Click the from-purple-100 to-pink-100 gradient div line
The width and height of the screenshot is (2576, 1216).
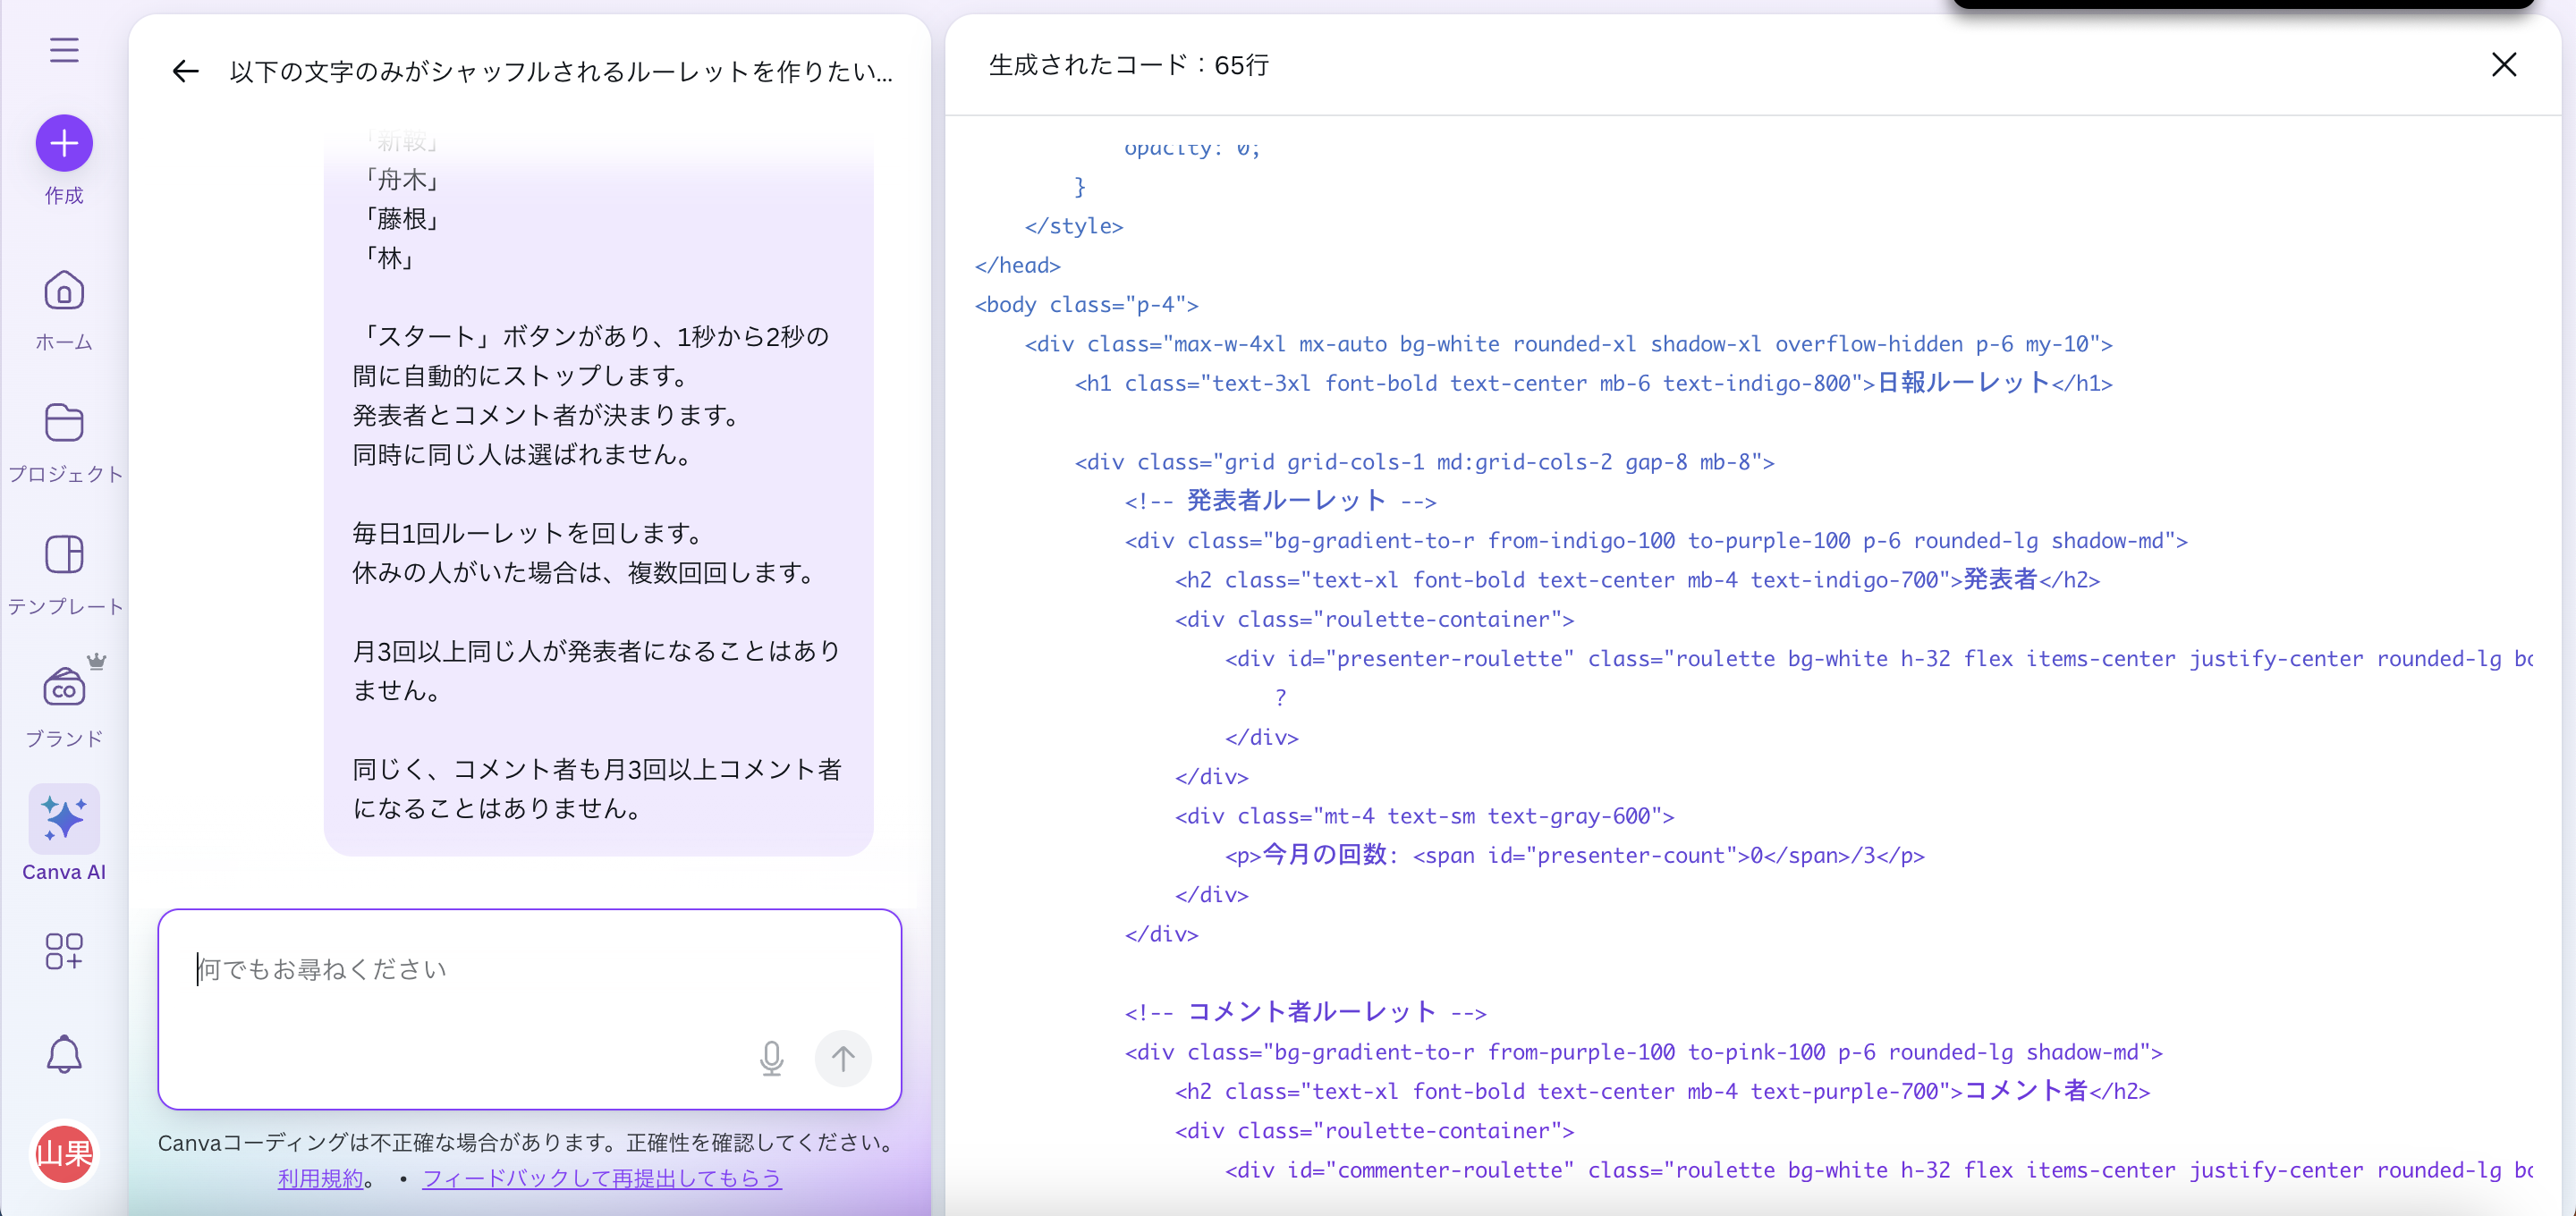point(1644,1052)
